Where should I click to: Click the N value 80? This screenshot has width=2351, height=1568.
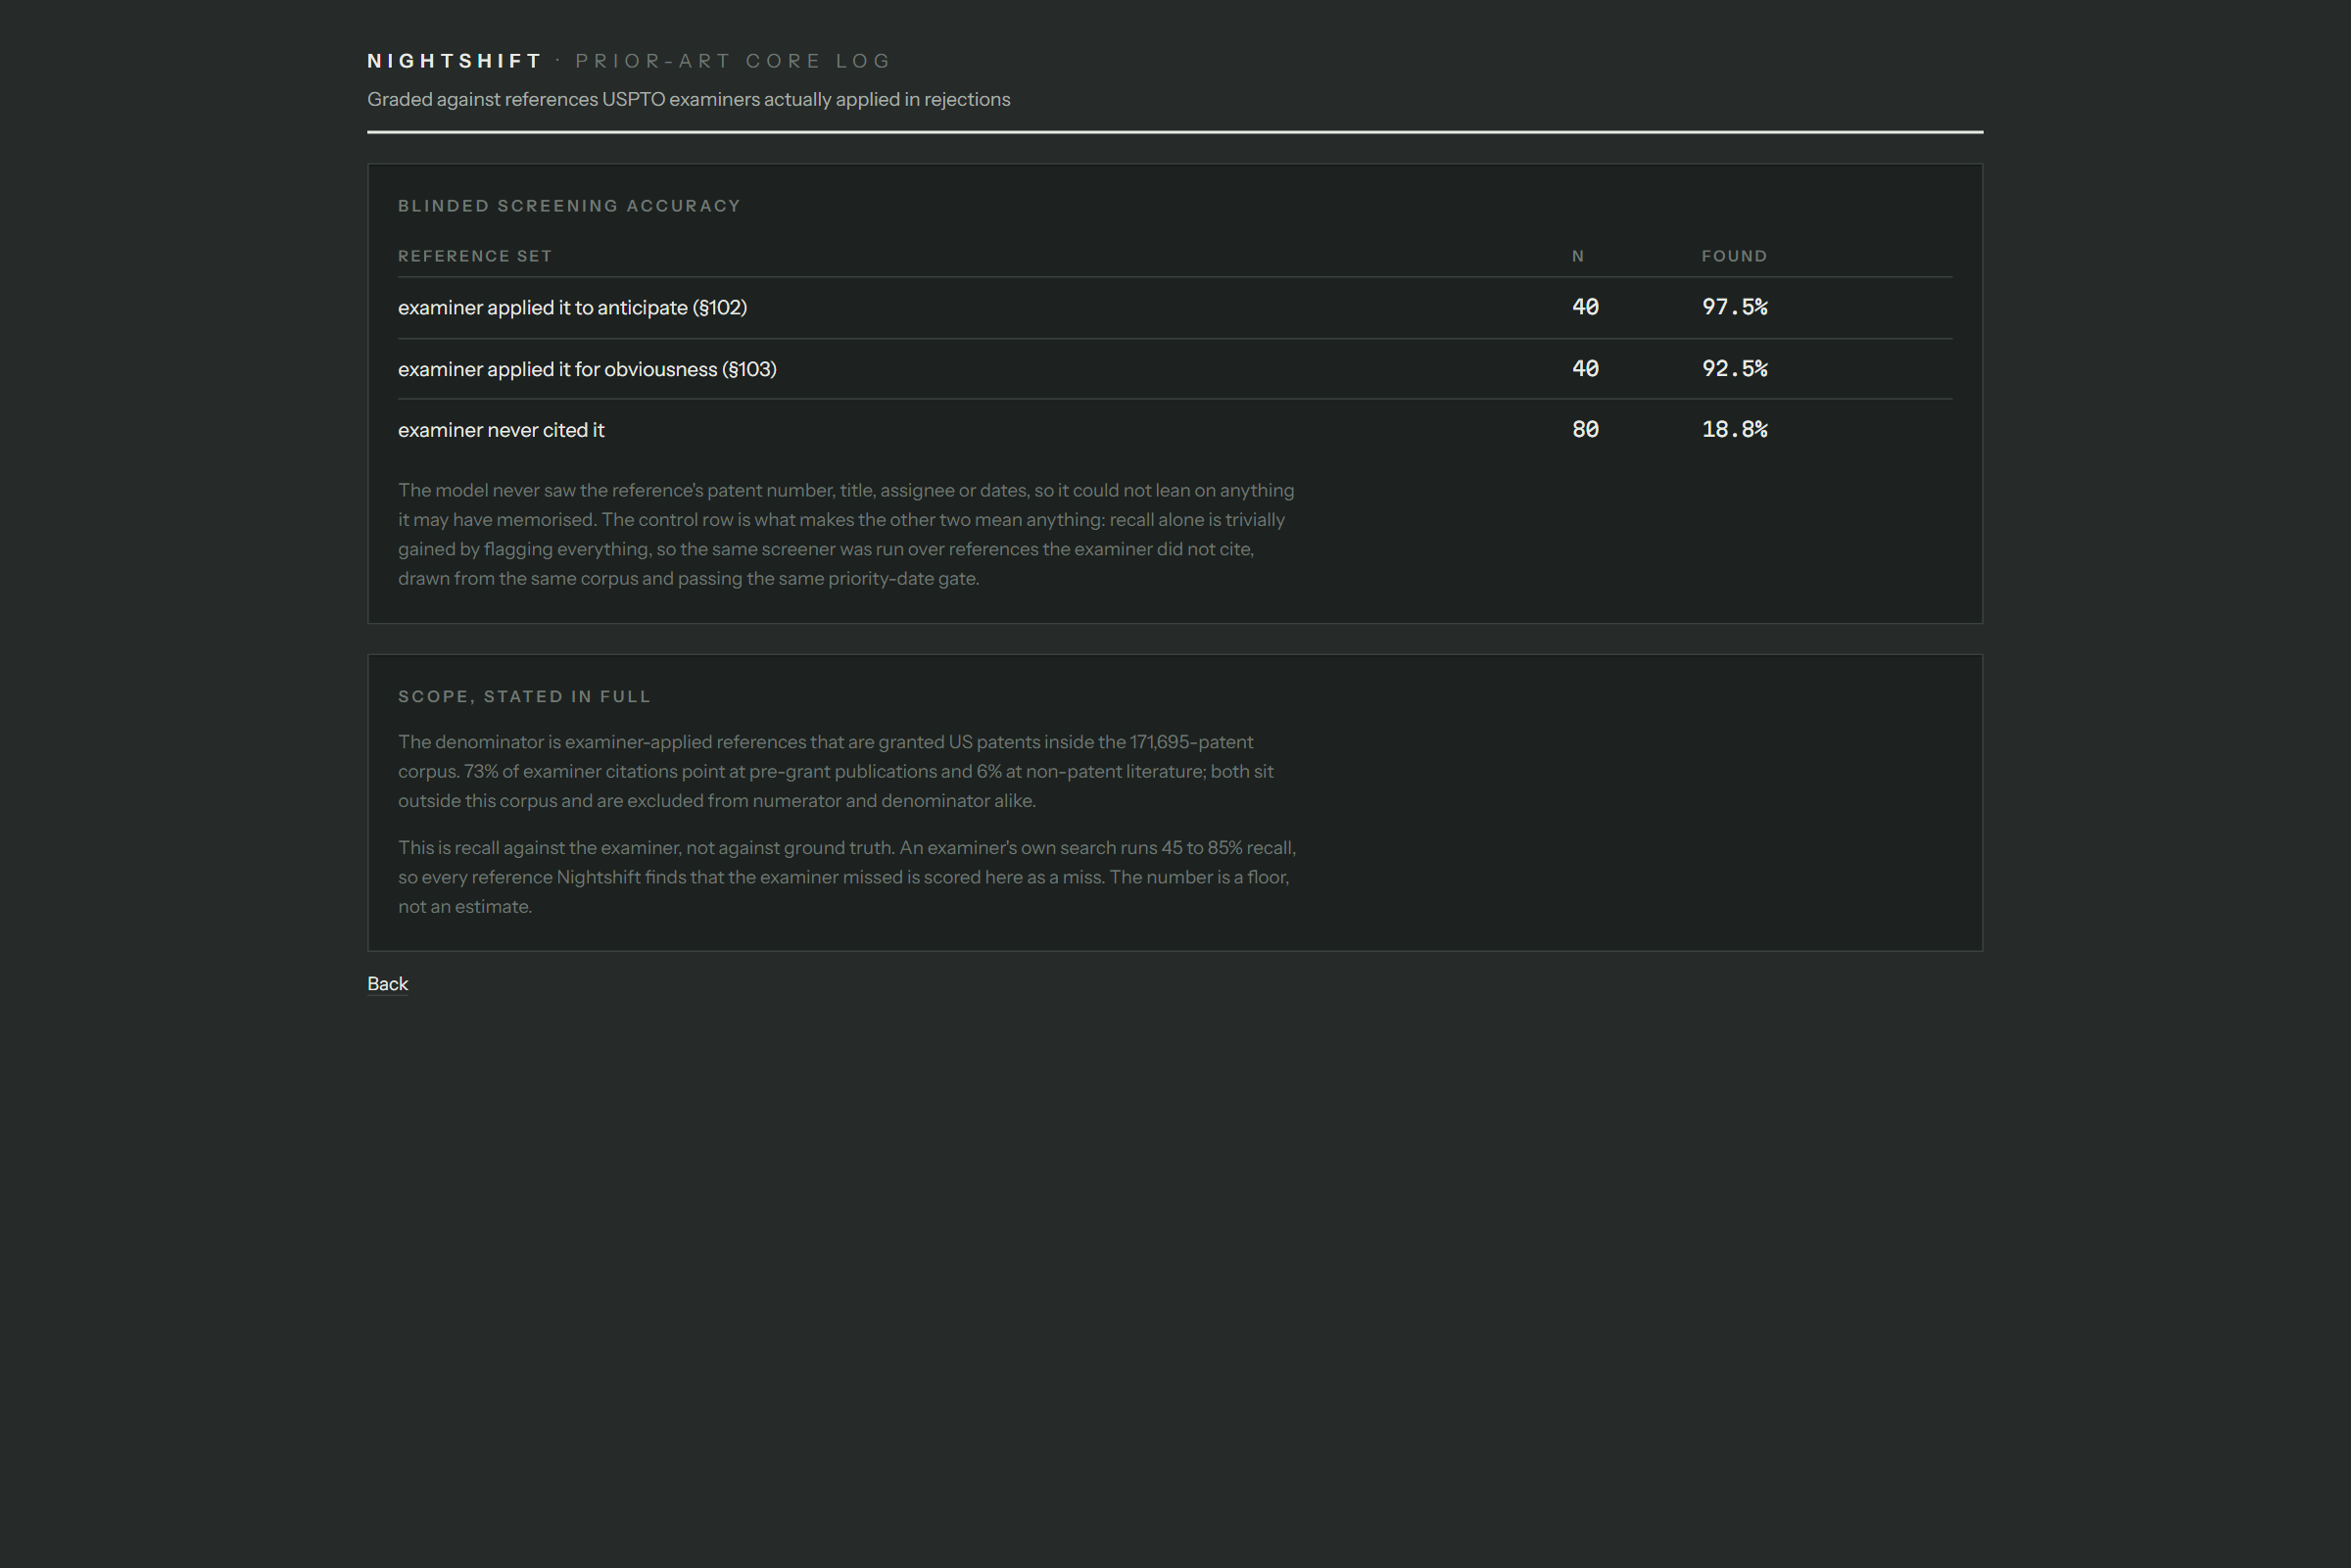tap(1585, 429)
